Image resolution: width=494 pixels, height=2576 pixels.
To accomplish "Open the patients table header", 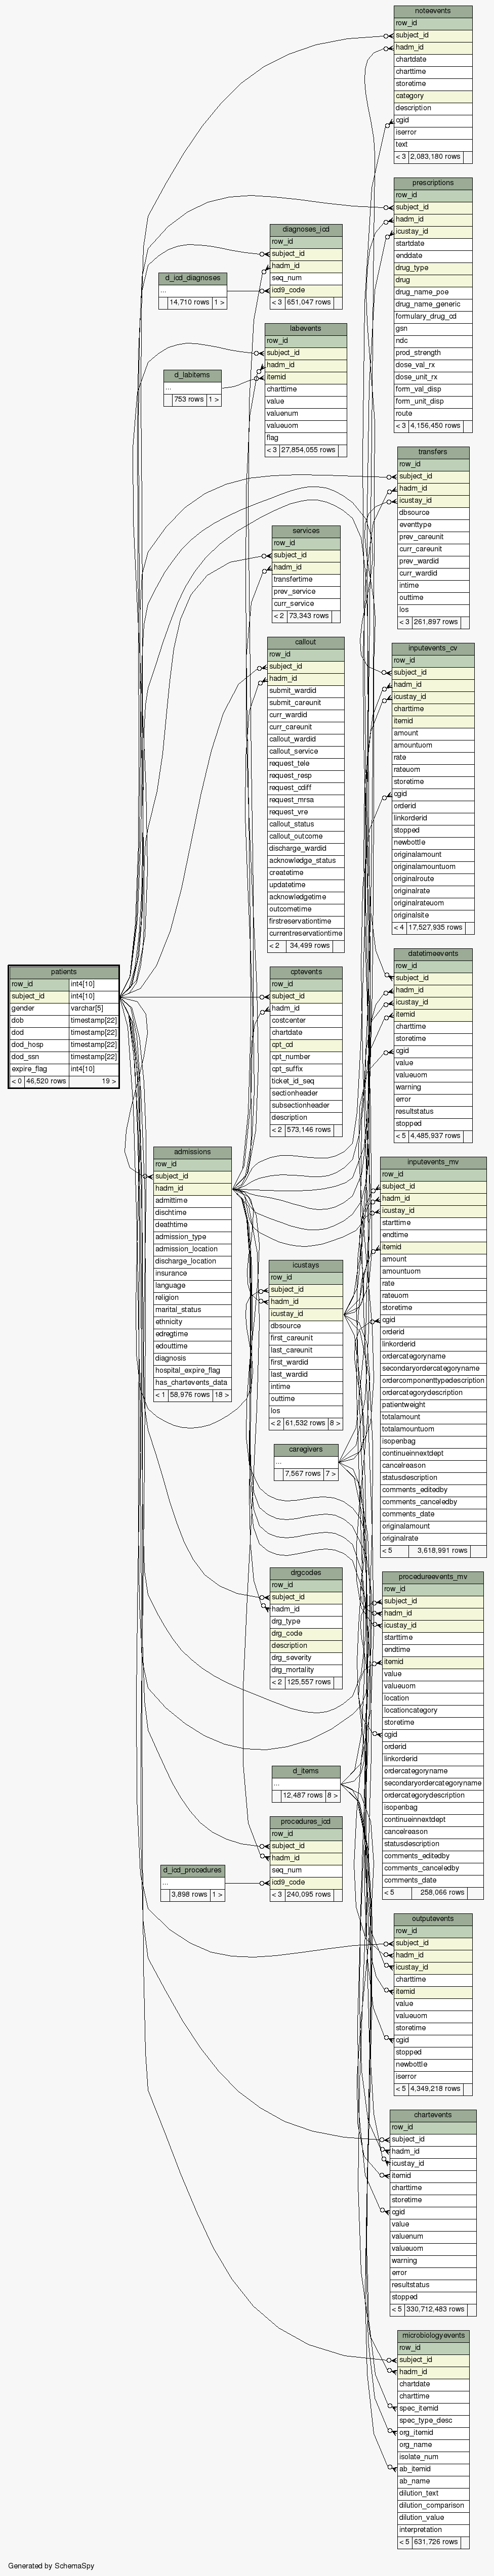I will tap(63, 972).
